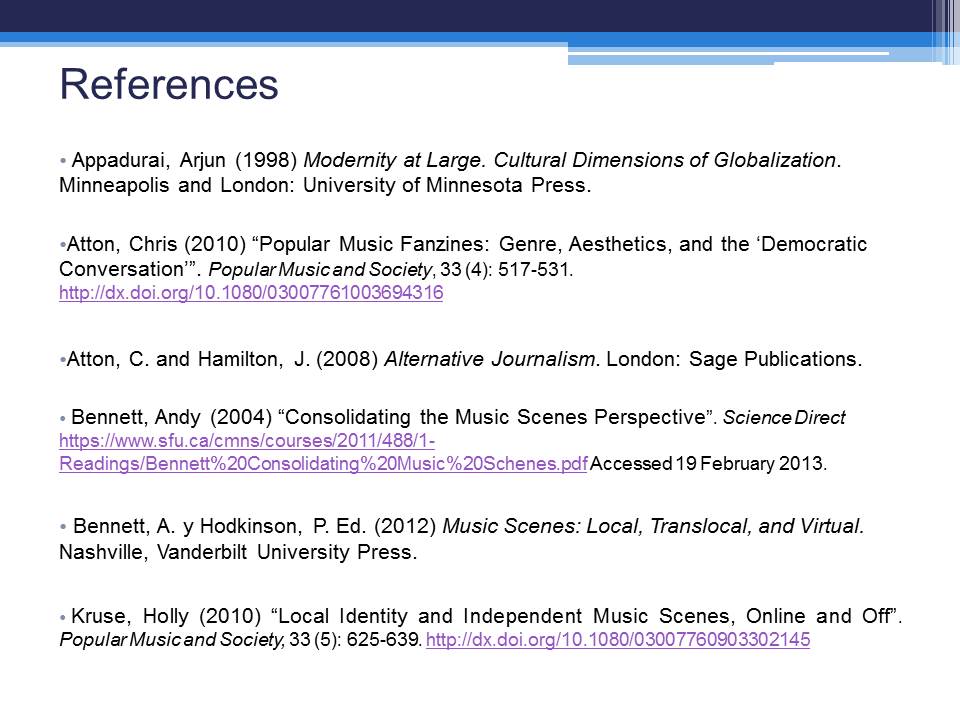960x720 pixels.
Task: Click the sfu.ca courses URL line
Action: click(247, 441)
